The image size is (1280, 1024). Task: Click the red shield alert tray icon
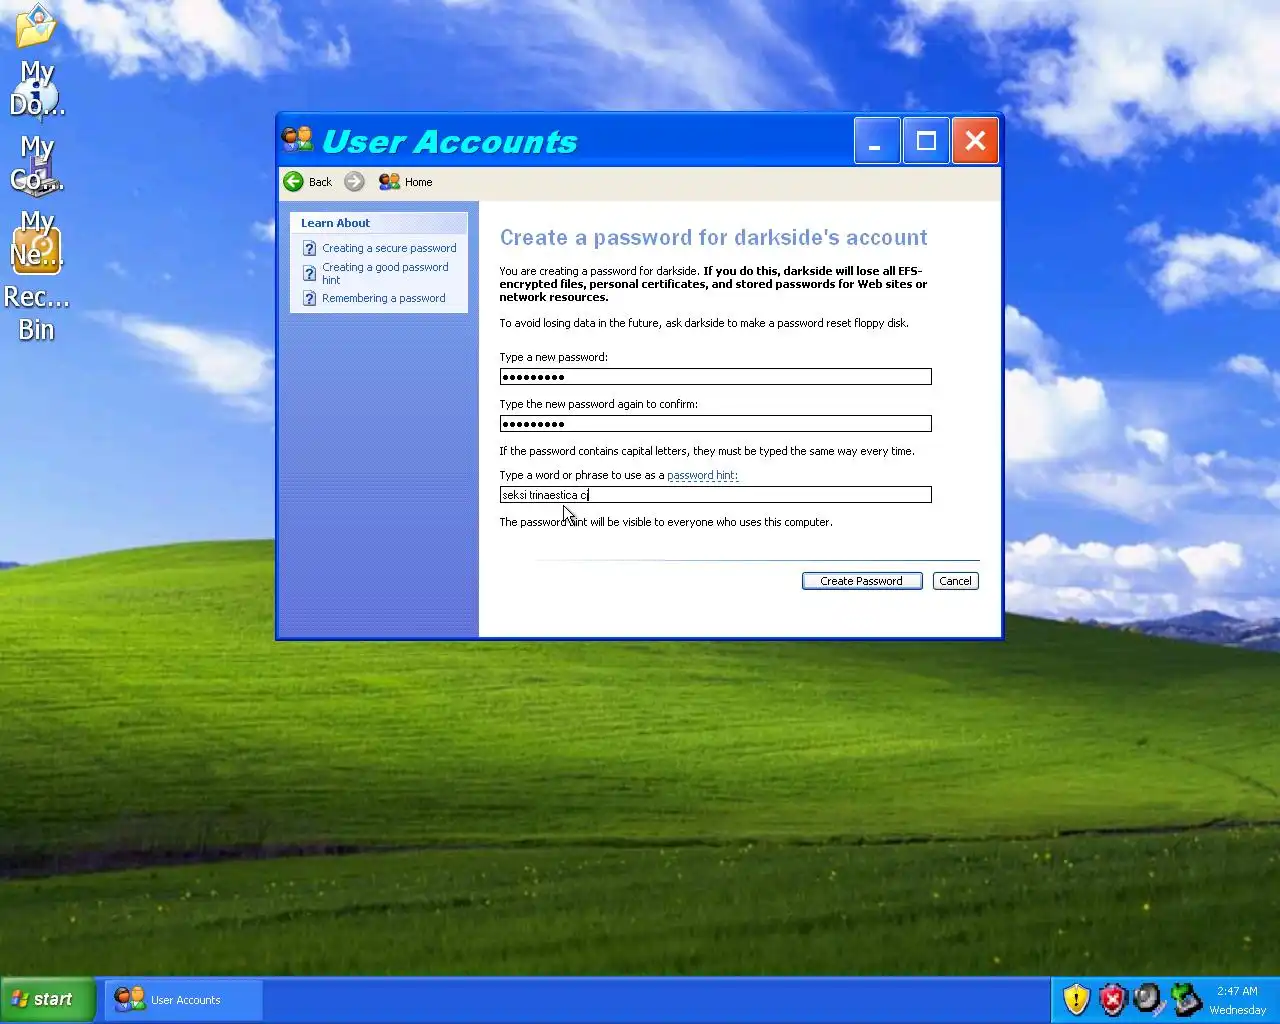tap(1112, 1000)
